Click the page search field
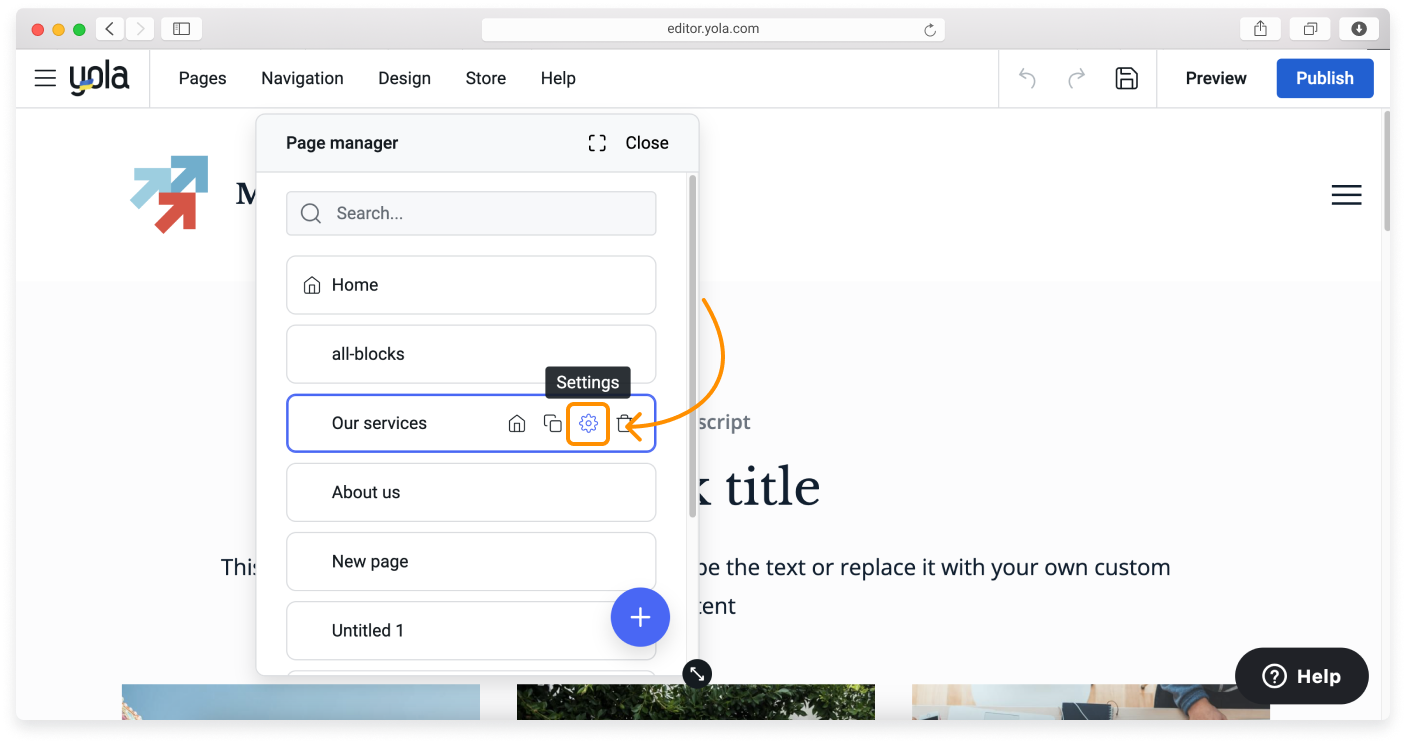The width and height of the screenshot is (1406, 744). [471, 213]
